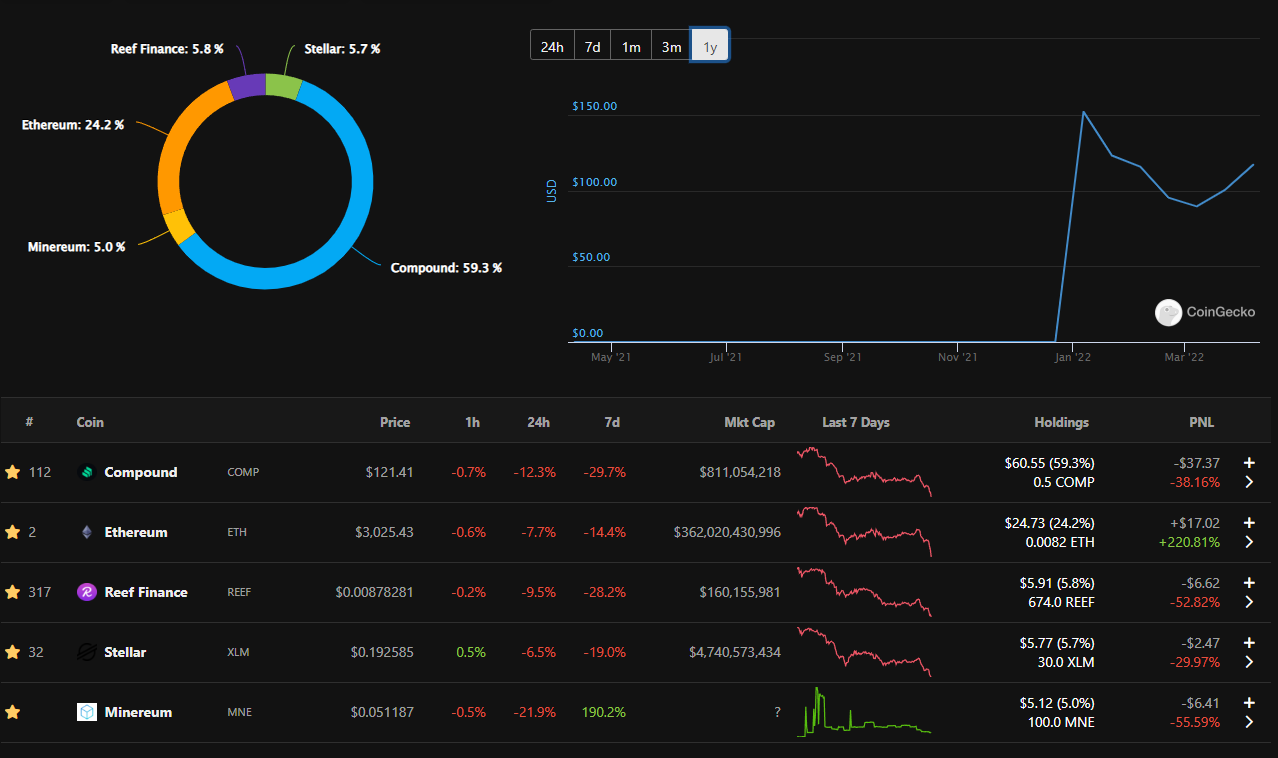Select the 1y chart range

pyautogui.click(x=710, y=46)
